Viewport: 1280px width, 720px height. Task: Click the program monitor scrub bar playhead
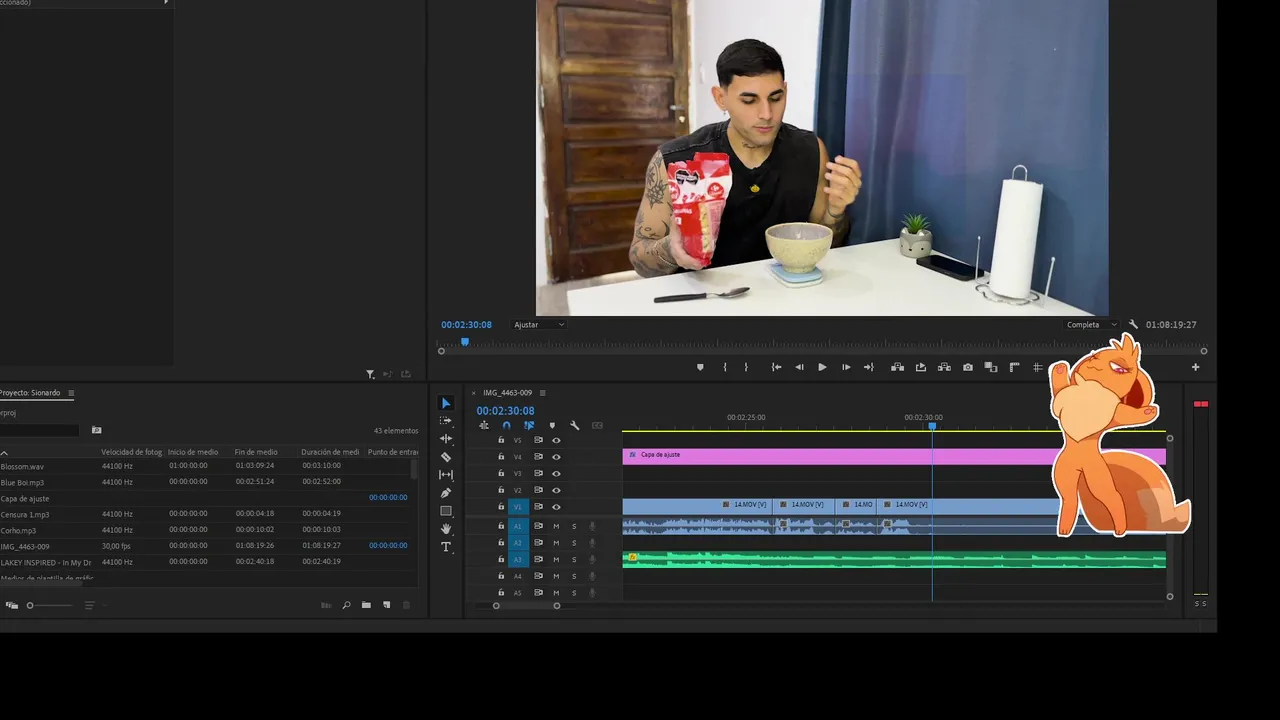tap(465, 342)
